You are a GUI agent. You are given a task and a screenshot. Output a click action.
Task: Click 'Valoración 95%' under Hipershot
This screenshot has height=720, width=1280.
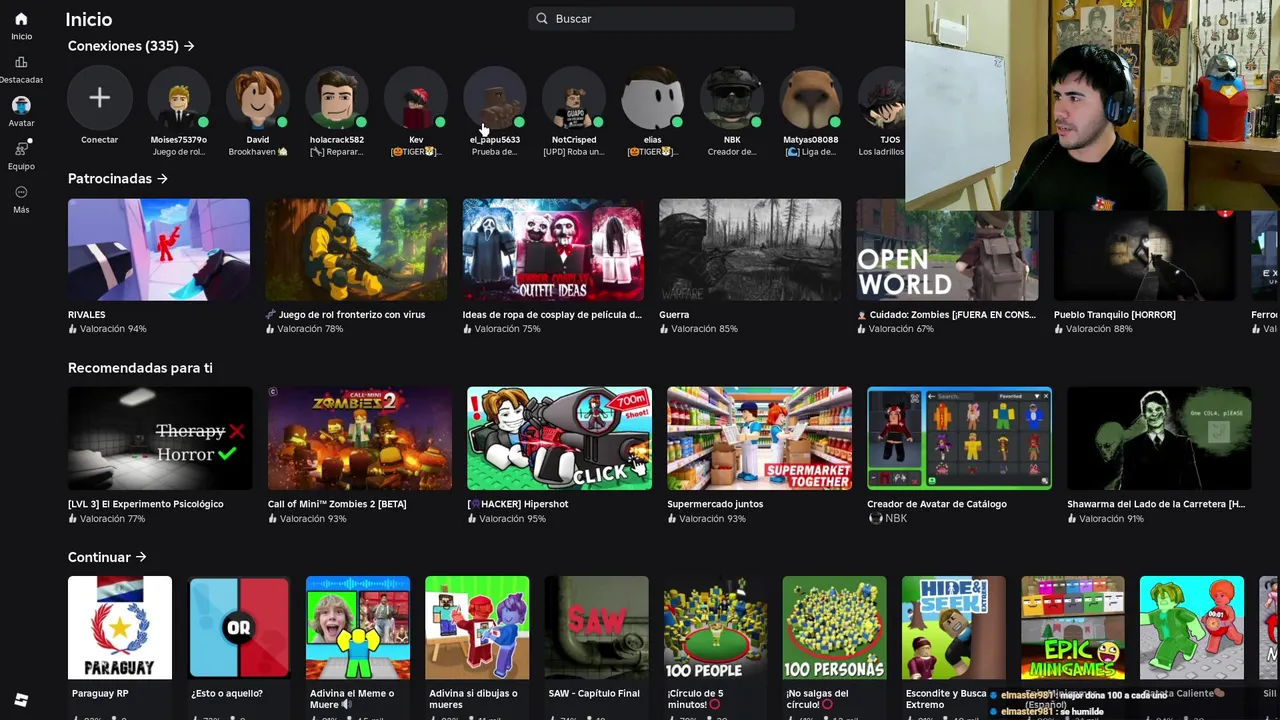tap(507, 519)
